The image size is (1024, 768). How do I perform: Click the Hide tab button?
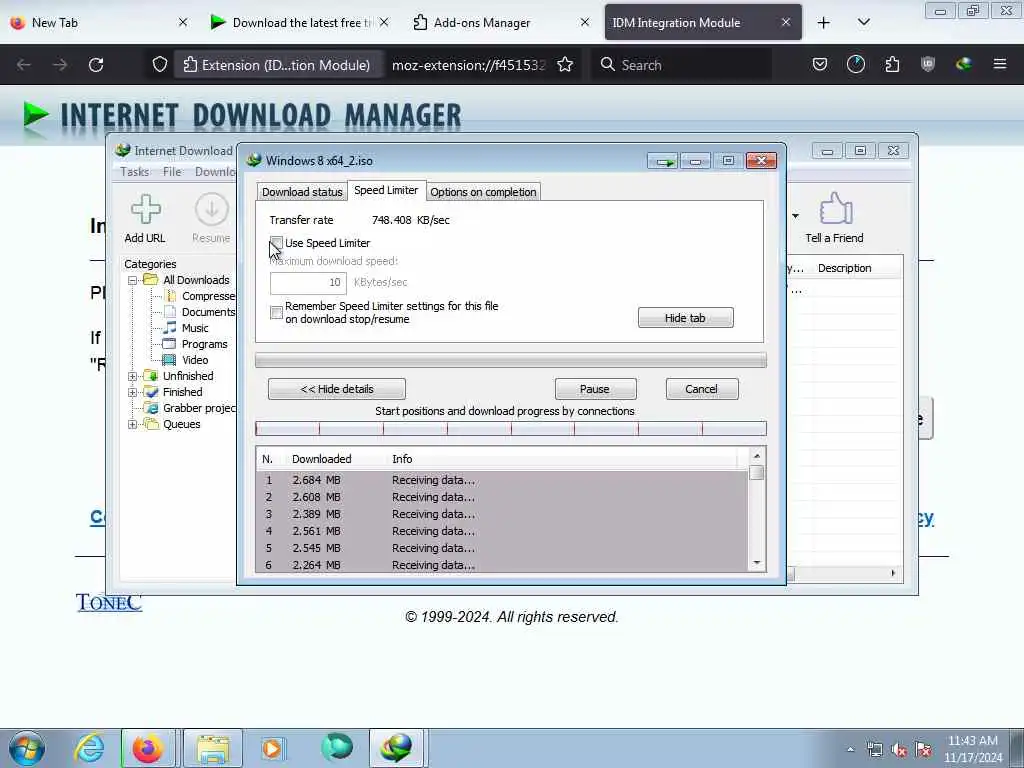685,318
